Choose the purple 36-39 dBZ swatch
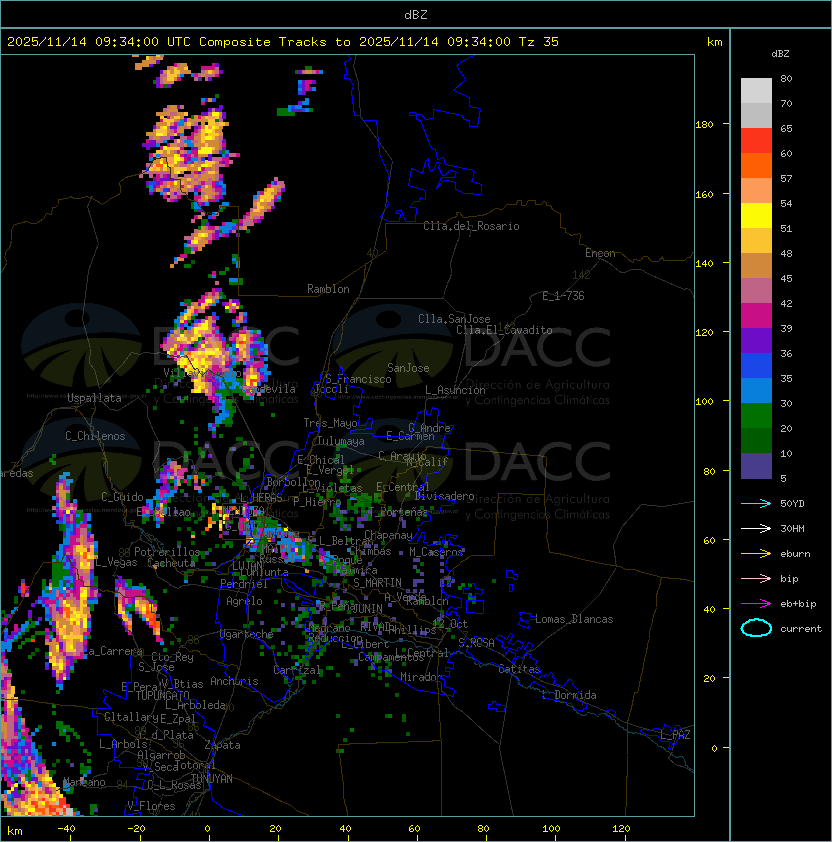Image resolution: width=832 pixels, height=842 pixels. point(756,340)
